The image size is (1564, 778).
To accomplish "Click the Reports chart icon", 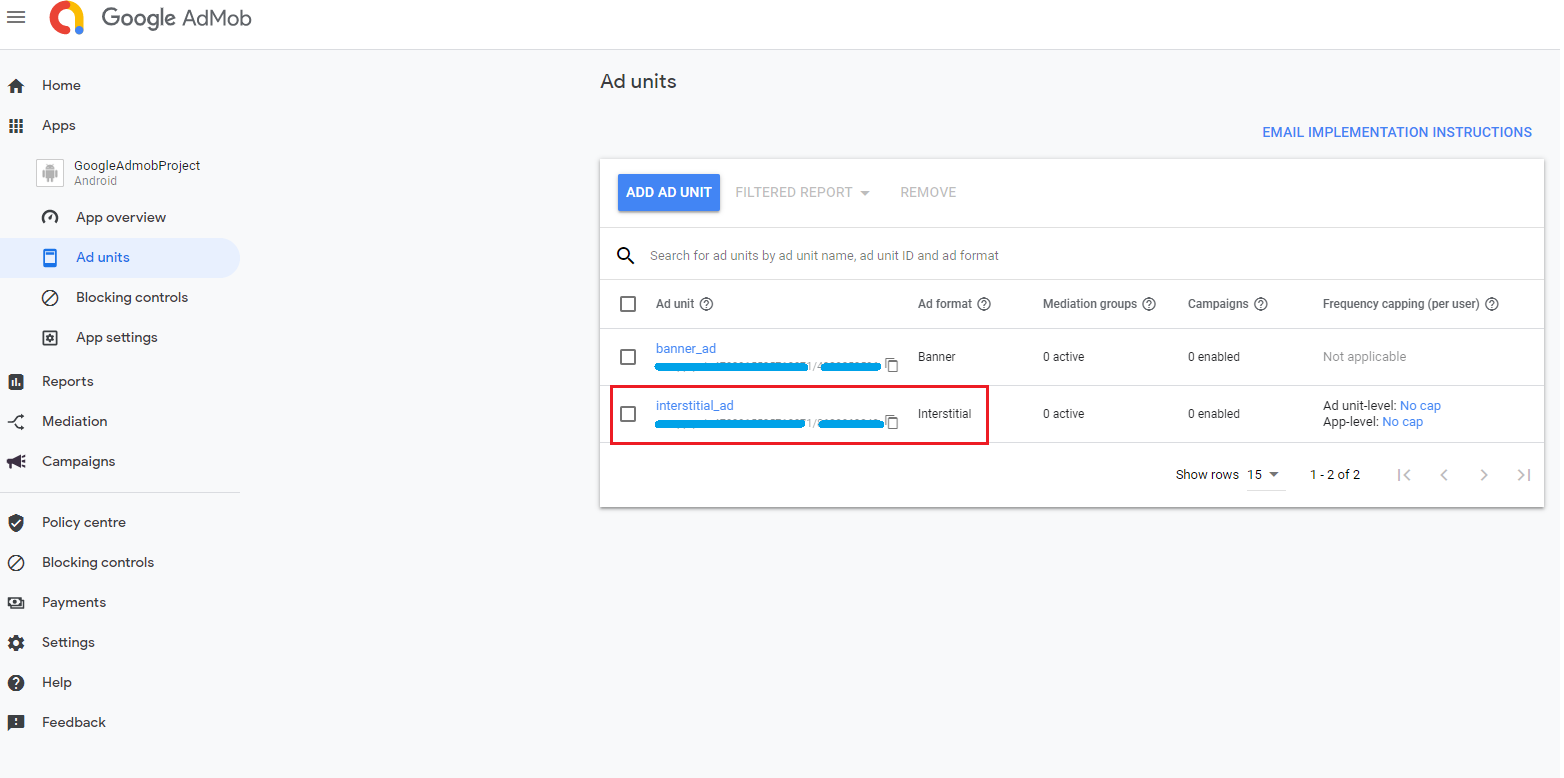I will [x=16, y=381].
